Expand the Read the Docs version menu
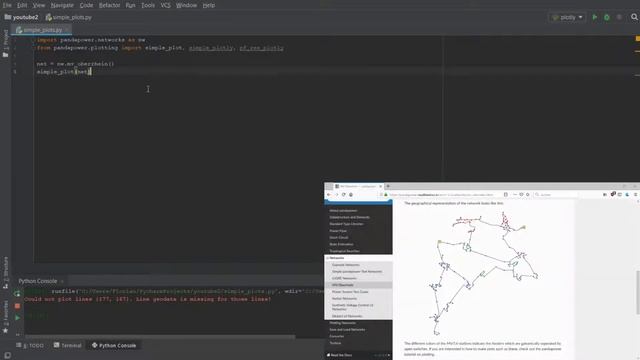This screenshot has height=360, width=640. tap(358, 355)
